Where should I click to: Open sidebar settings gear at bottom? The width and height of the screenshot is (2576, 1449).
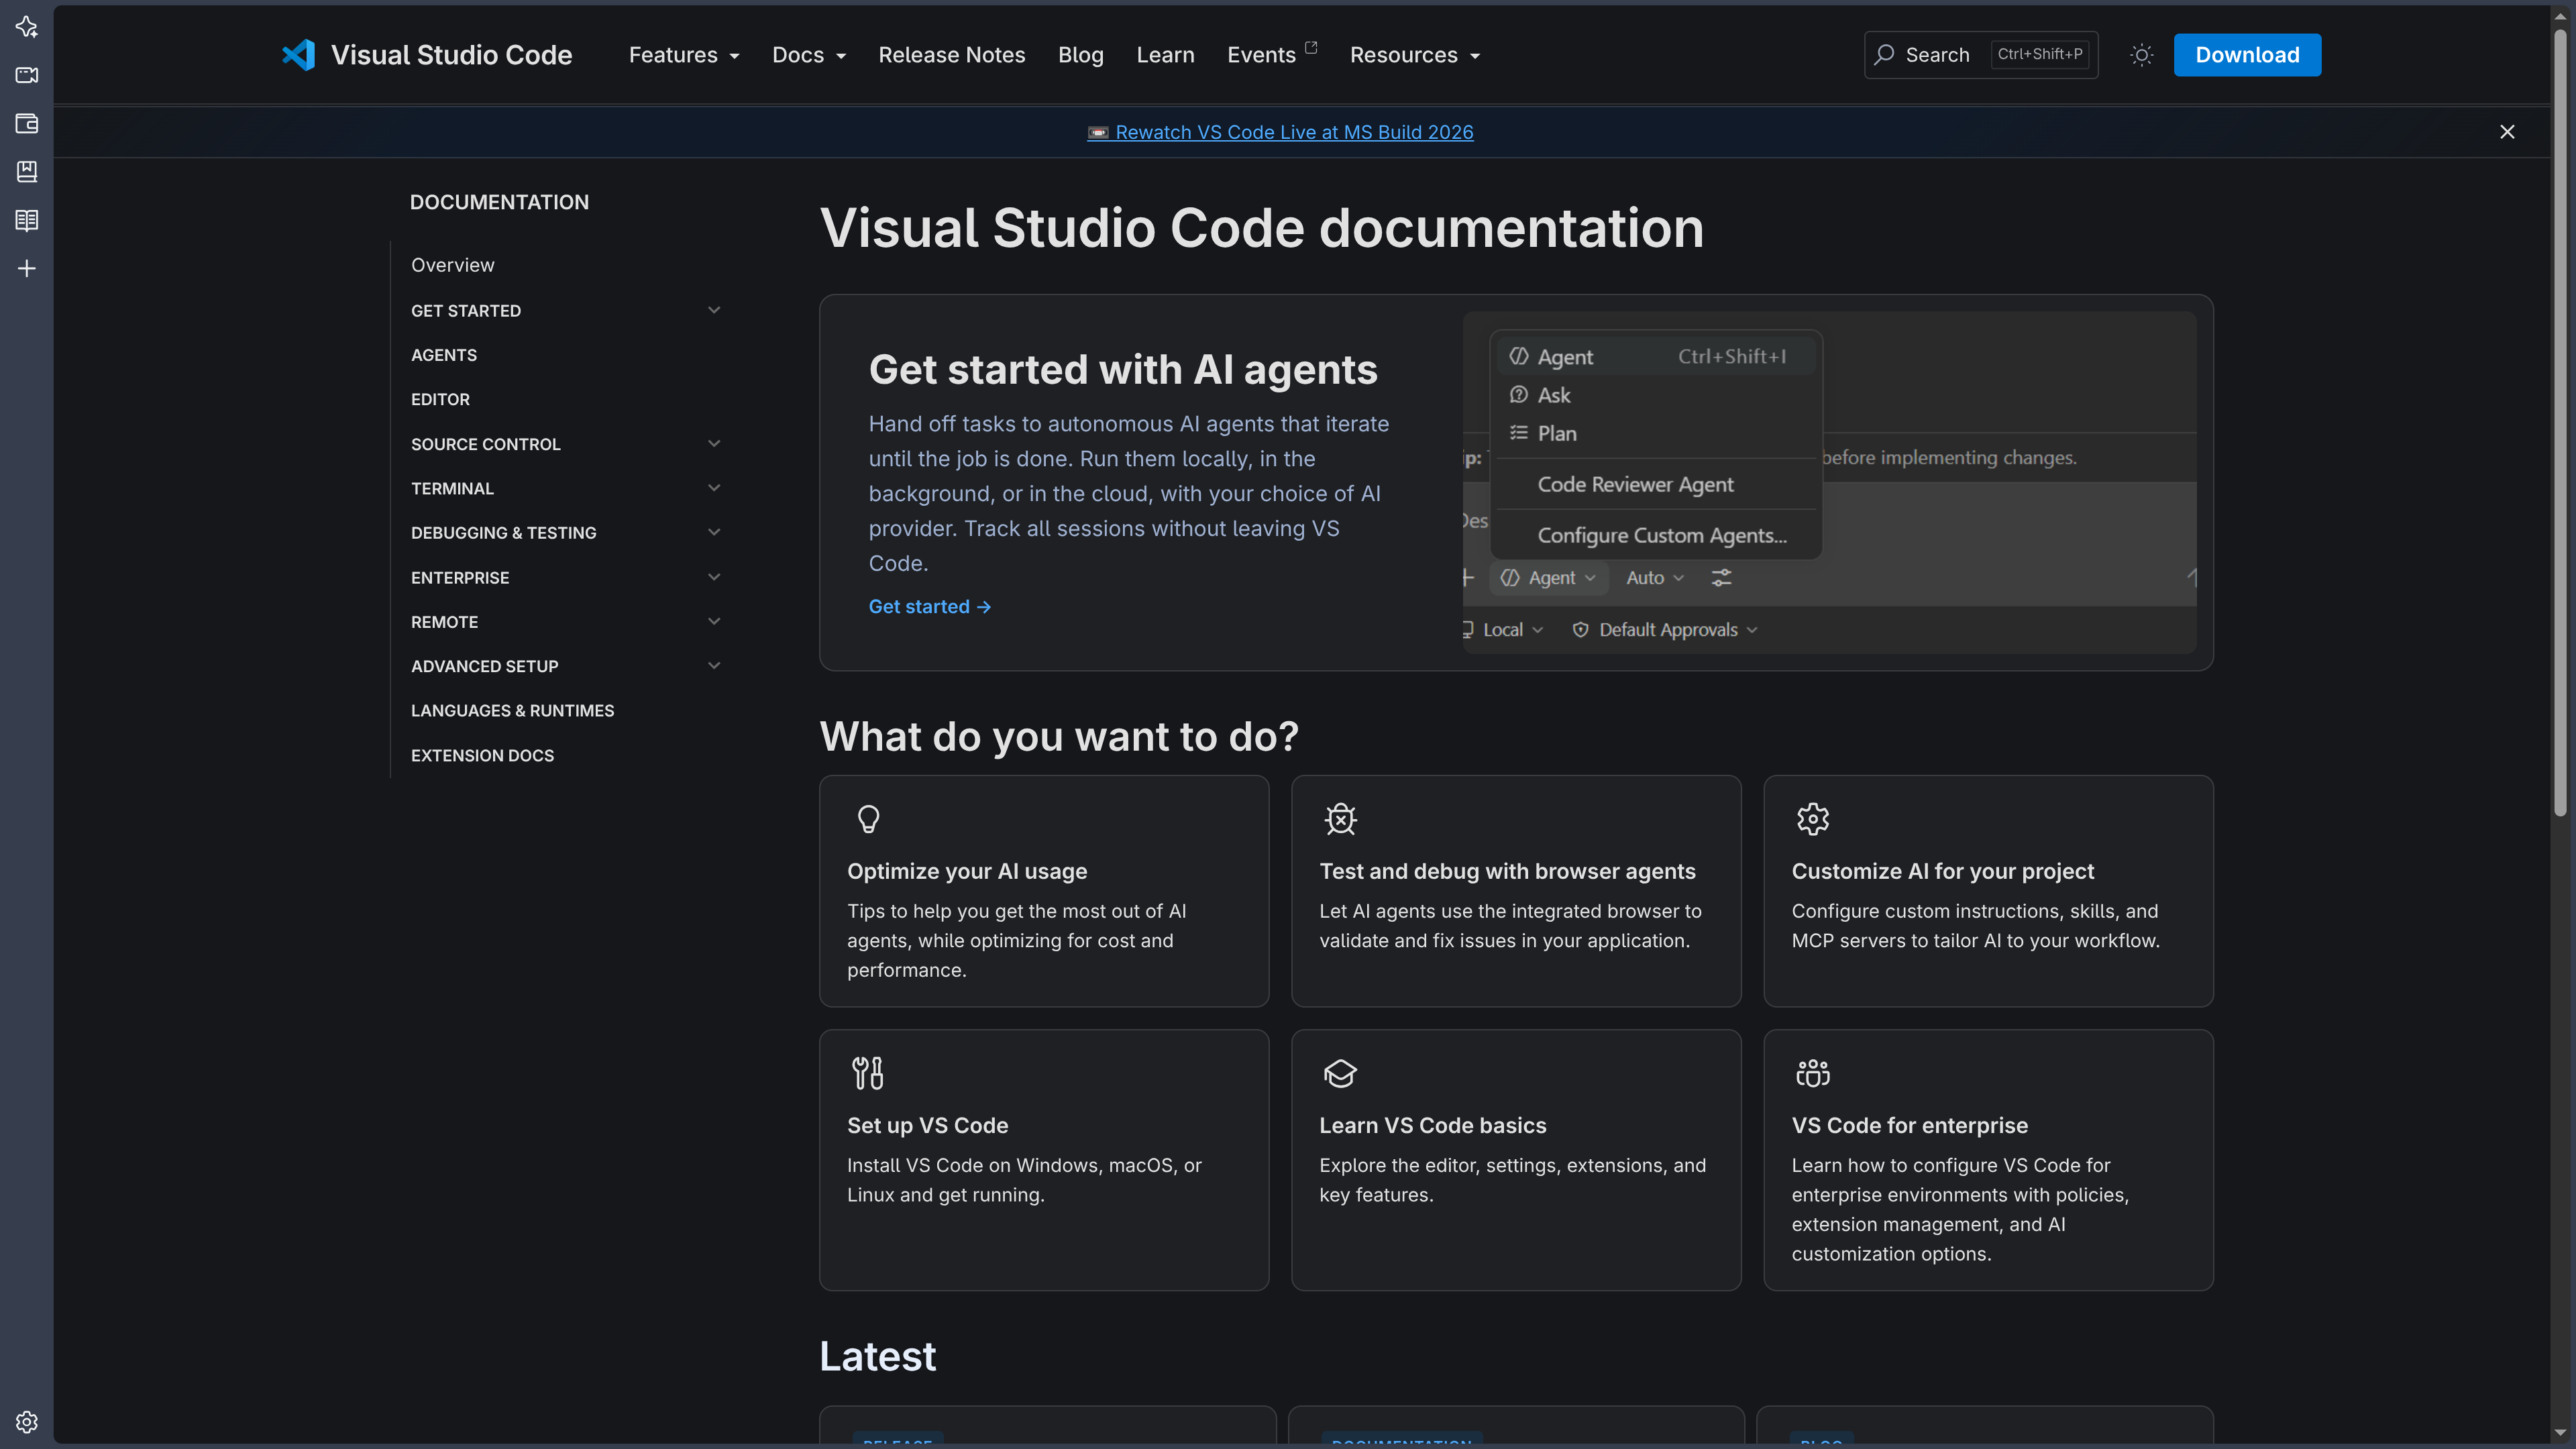pos(27,1421)
